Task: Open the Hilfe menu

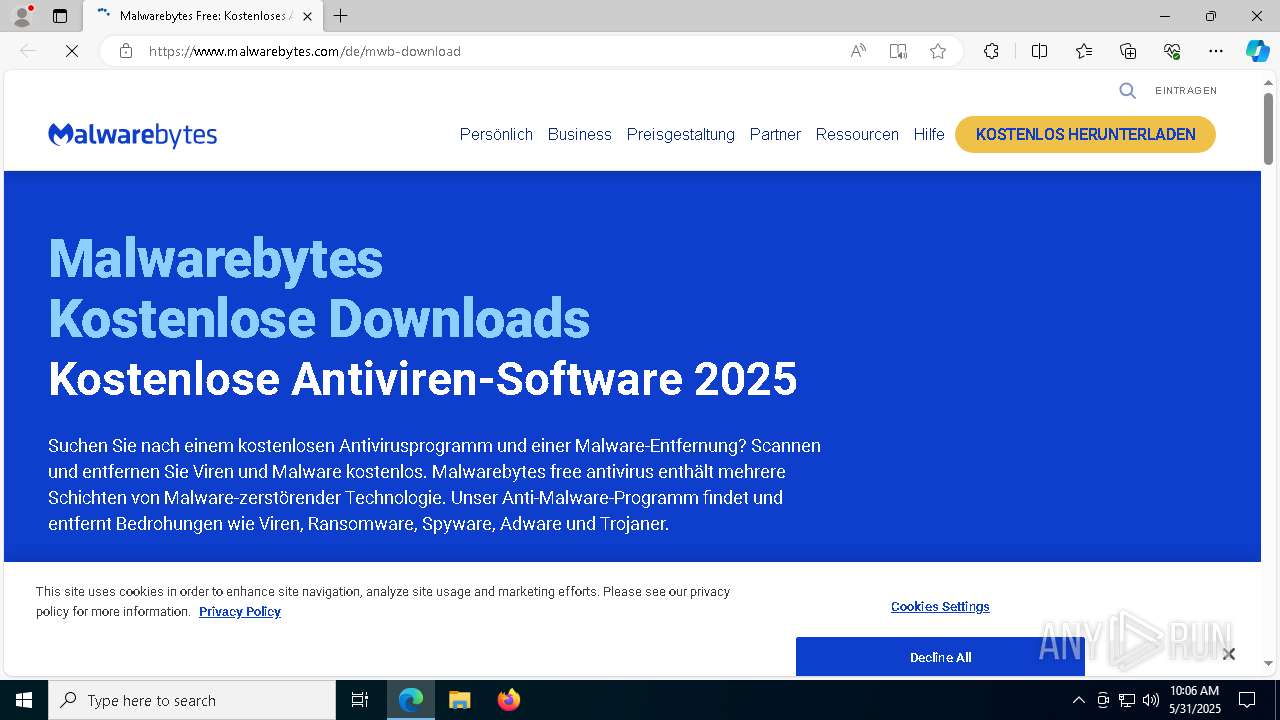Action: click(x=929, y=134)
